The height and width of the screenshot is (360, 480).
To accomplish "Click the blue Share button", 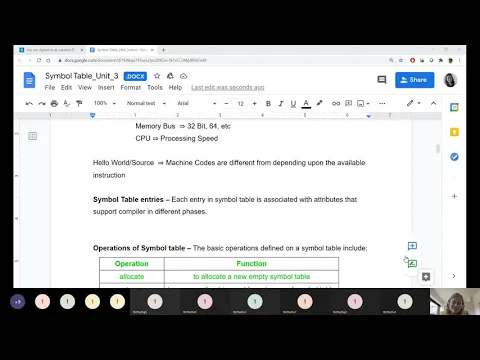I will coord(415,80).
